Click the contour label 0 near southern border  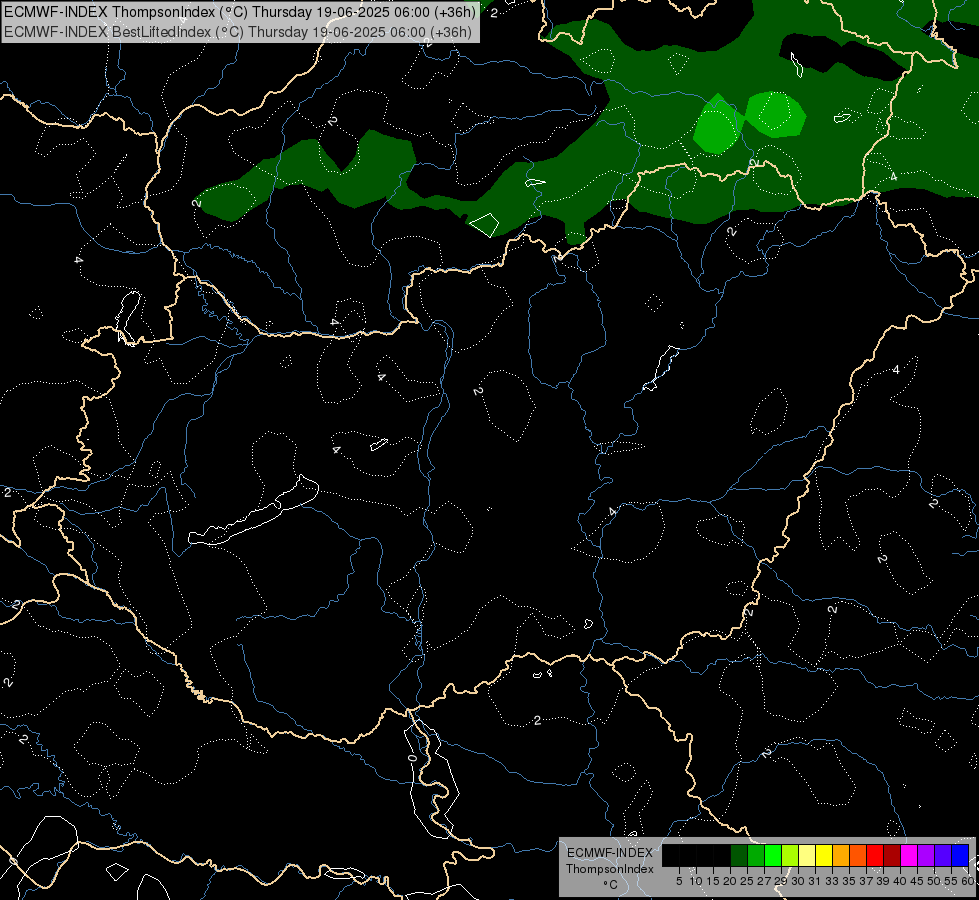pyautogui.click(x=412, y=758)
